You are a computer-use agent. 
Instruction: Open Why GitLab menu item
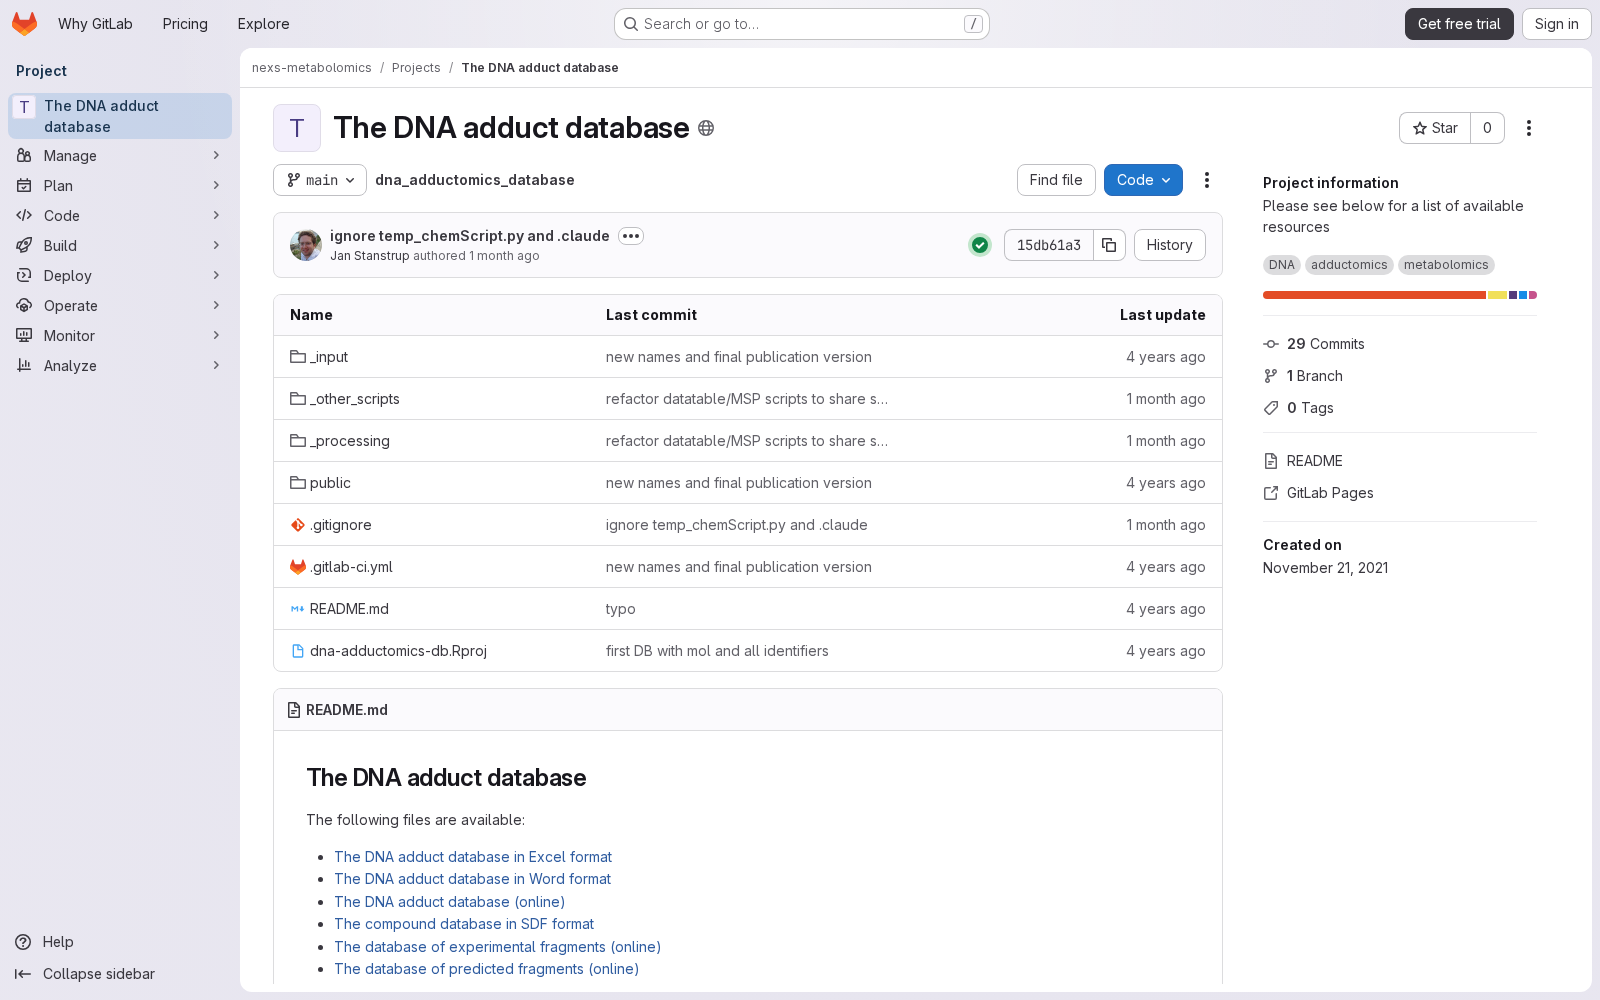tap(95, 24)
